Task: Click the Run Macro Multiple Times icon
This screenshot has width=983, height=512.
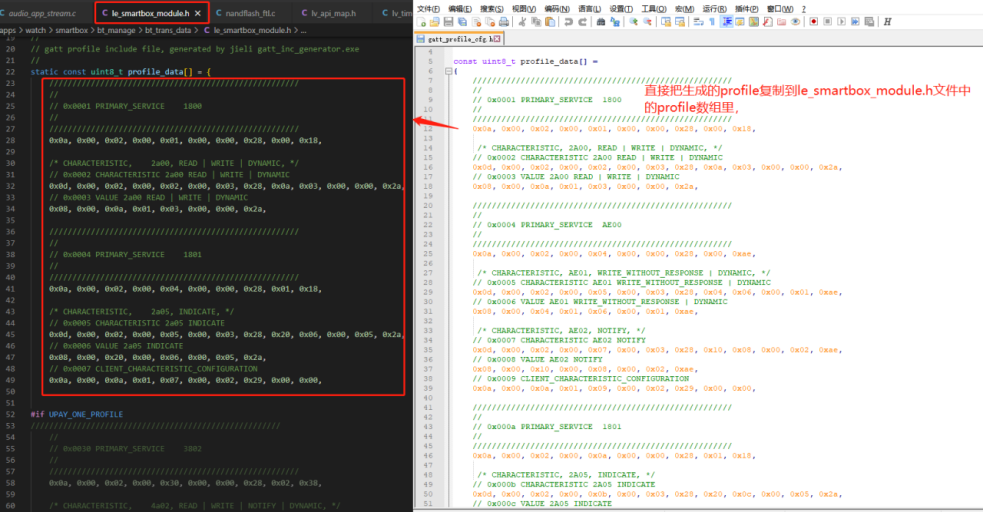Action: point(855,22)
